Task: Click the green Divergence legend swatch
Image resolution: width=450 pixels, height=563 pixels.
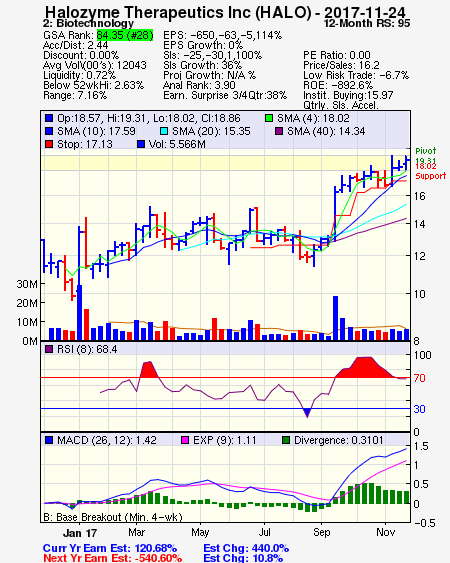Action: point(286,441)
